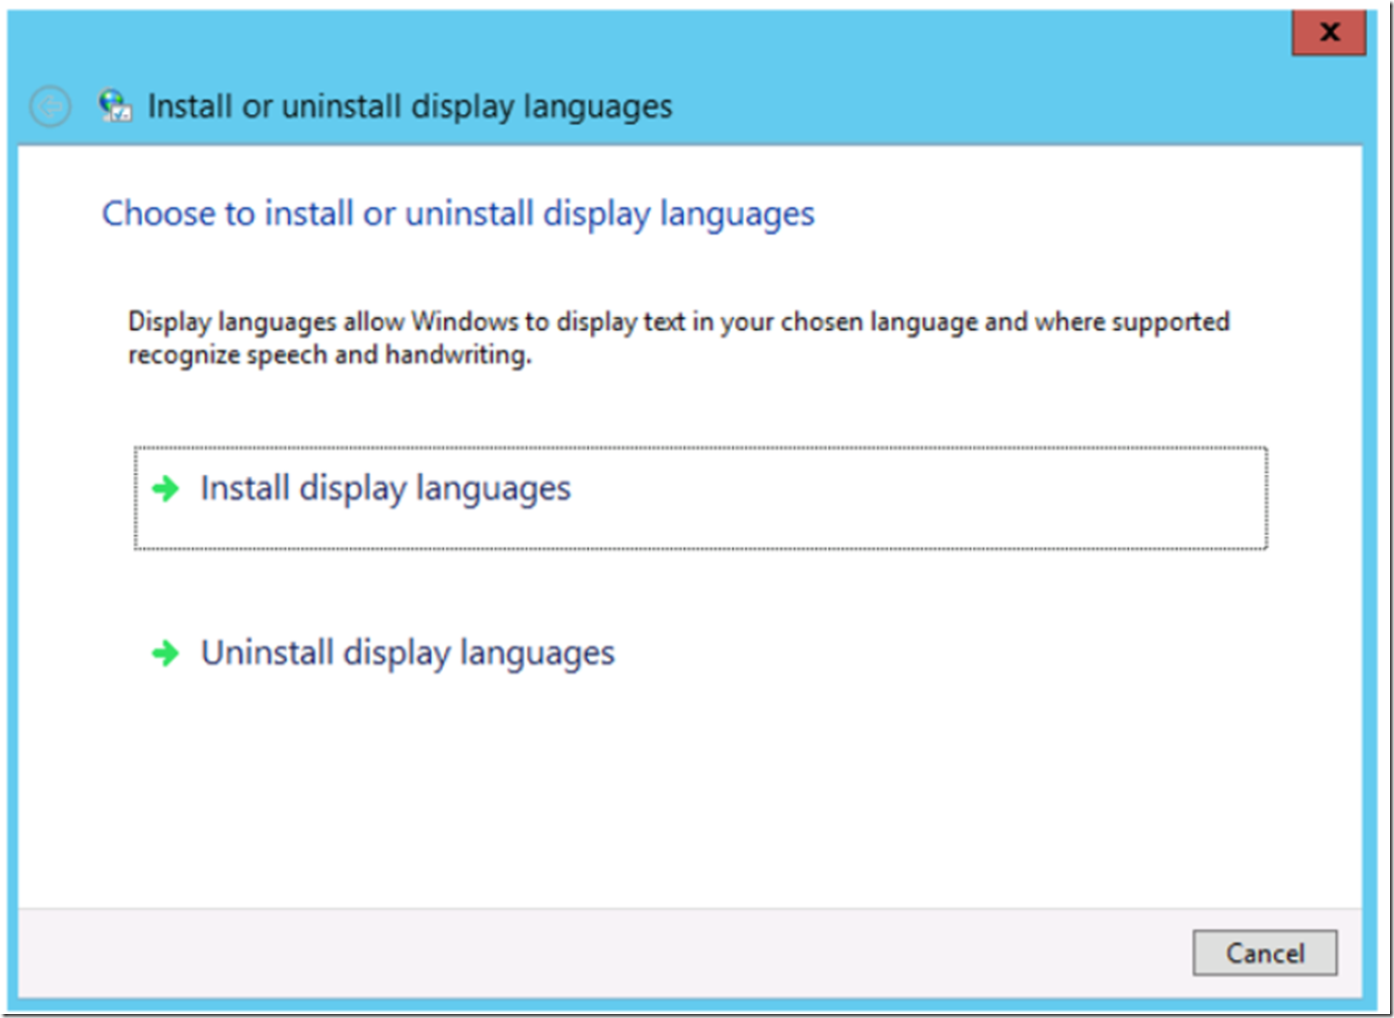The image size is (1394, 1018).
Task: Go back with the circular back arrow
Action: point(50,106)
